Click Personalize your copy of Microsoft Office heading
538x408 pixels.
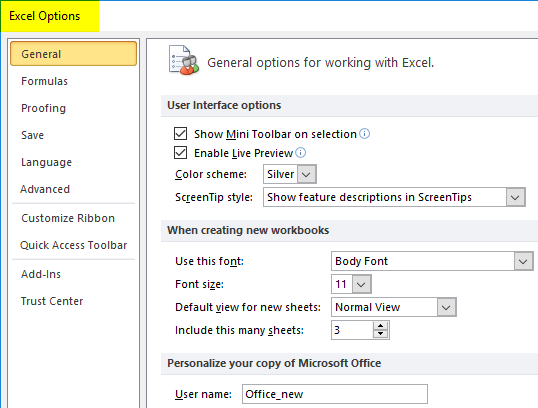pyautogui.click(x=274, y=363)
